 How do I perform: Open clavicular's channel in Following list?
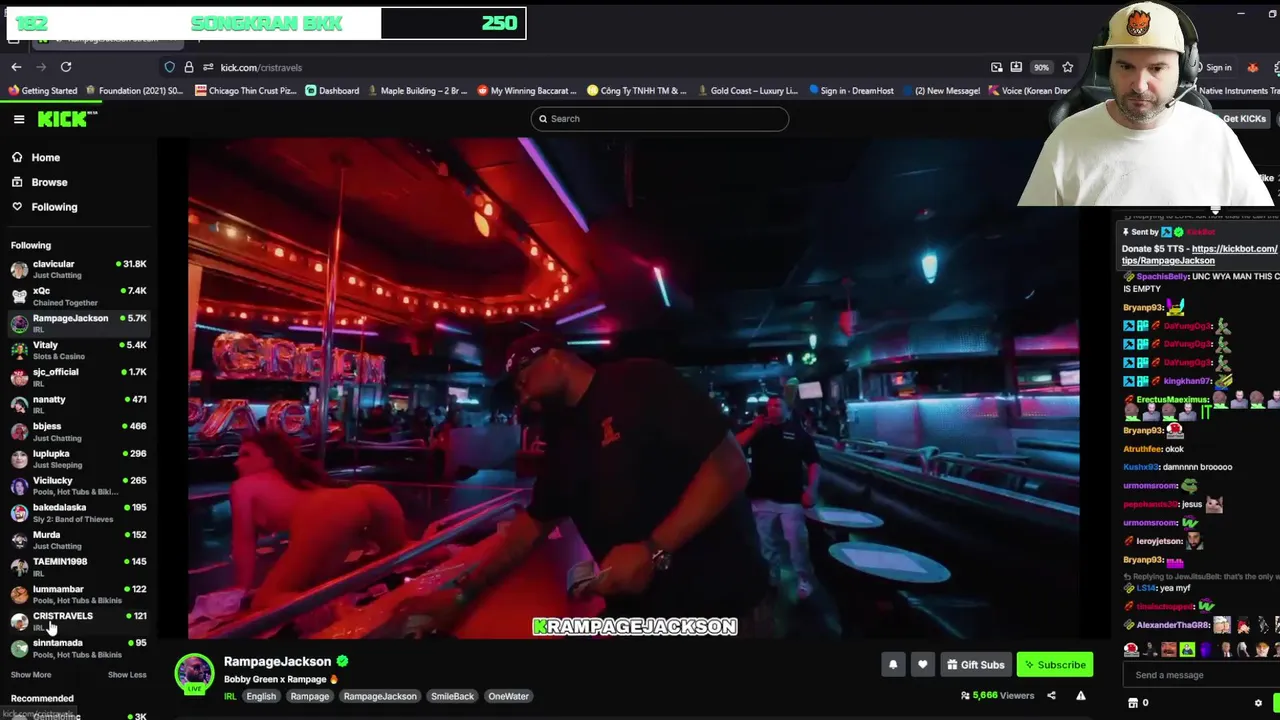(78, 269)
